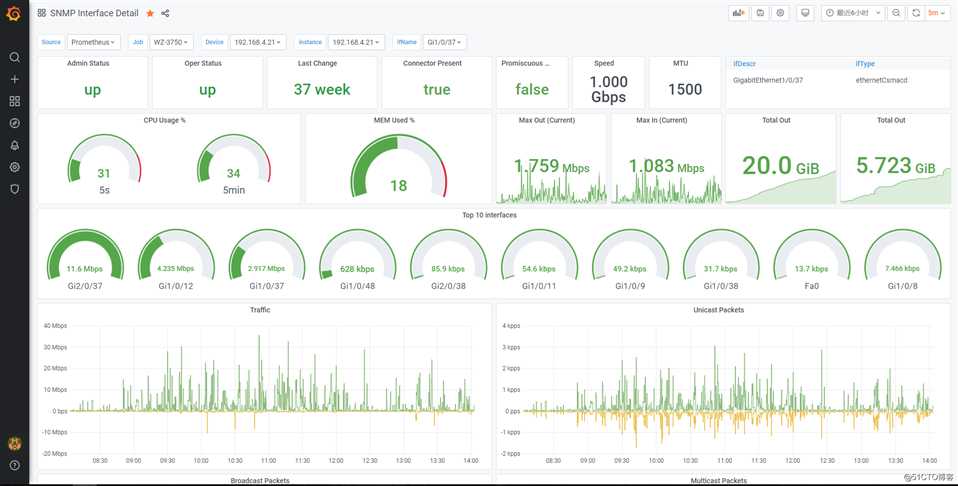This screenshot has height=486, width=958.
Task: Open the Grafana home logo
Action: point(13,13)
